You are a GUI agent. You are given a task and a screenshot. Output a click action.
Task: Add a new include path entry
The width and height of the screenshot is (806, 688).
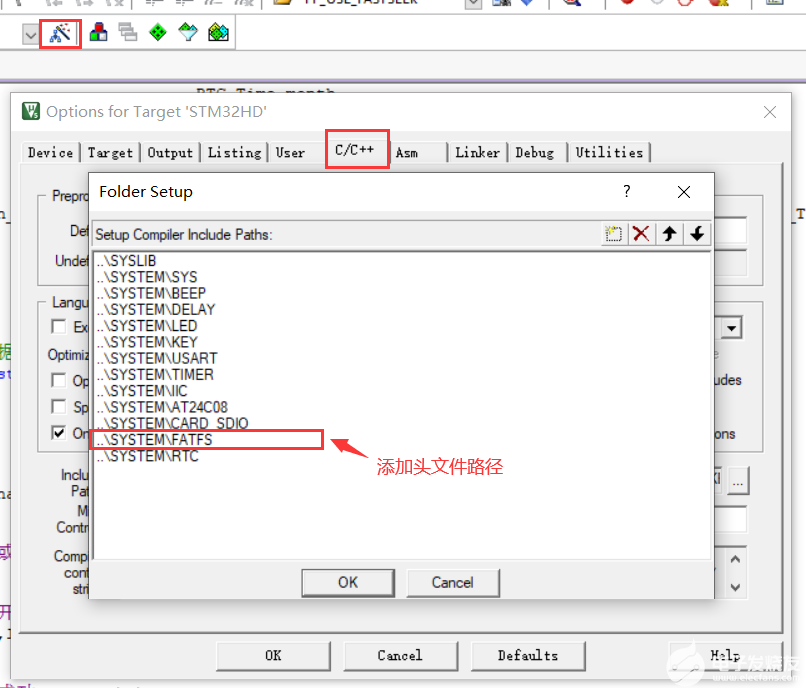point(613,233)
